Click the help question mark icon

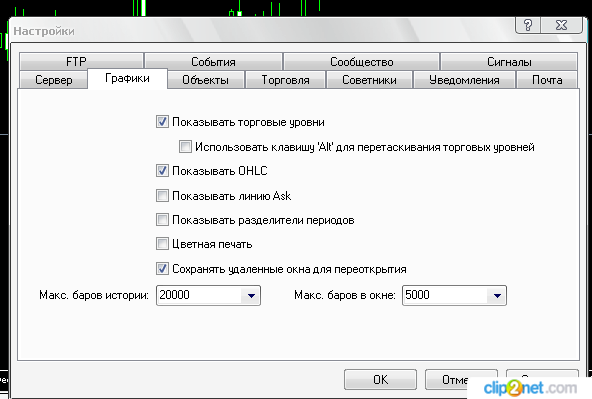[x=528, y=25]
